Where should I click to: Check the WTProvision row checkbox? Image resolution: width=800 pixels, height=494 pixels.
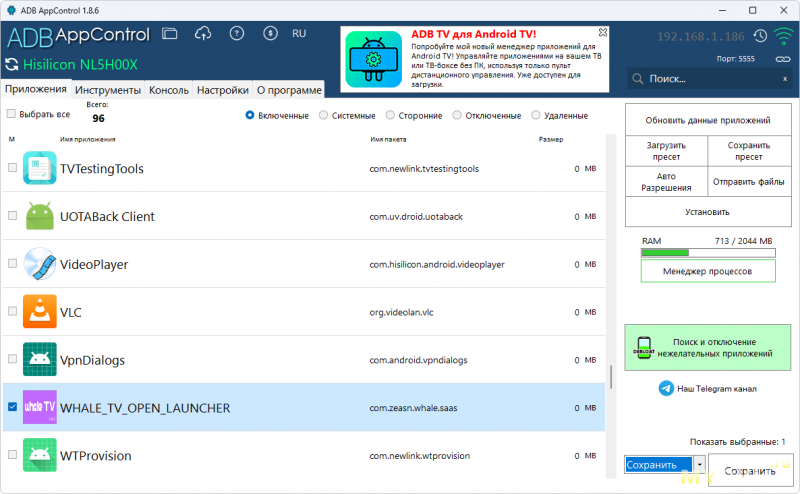tap(13, 454)
